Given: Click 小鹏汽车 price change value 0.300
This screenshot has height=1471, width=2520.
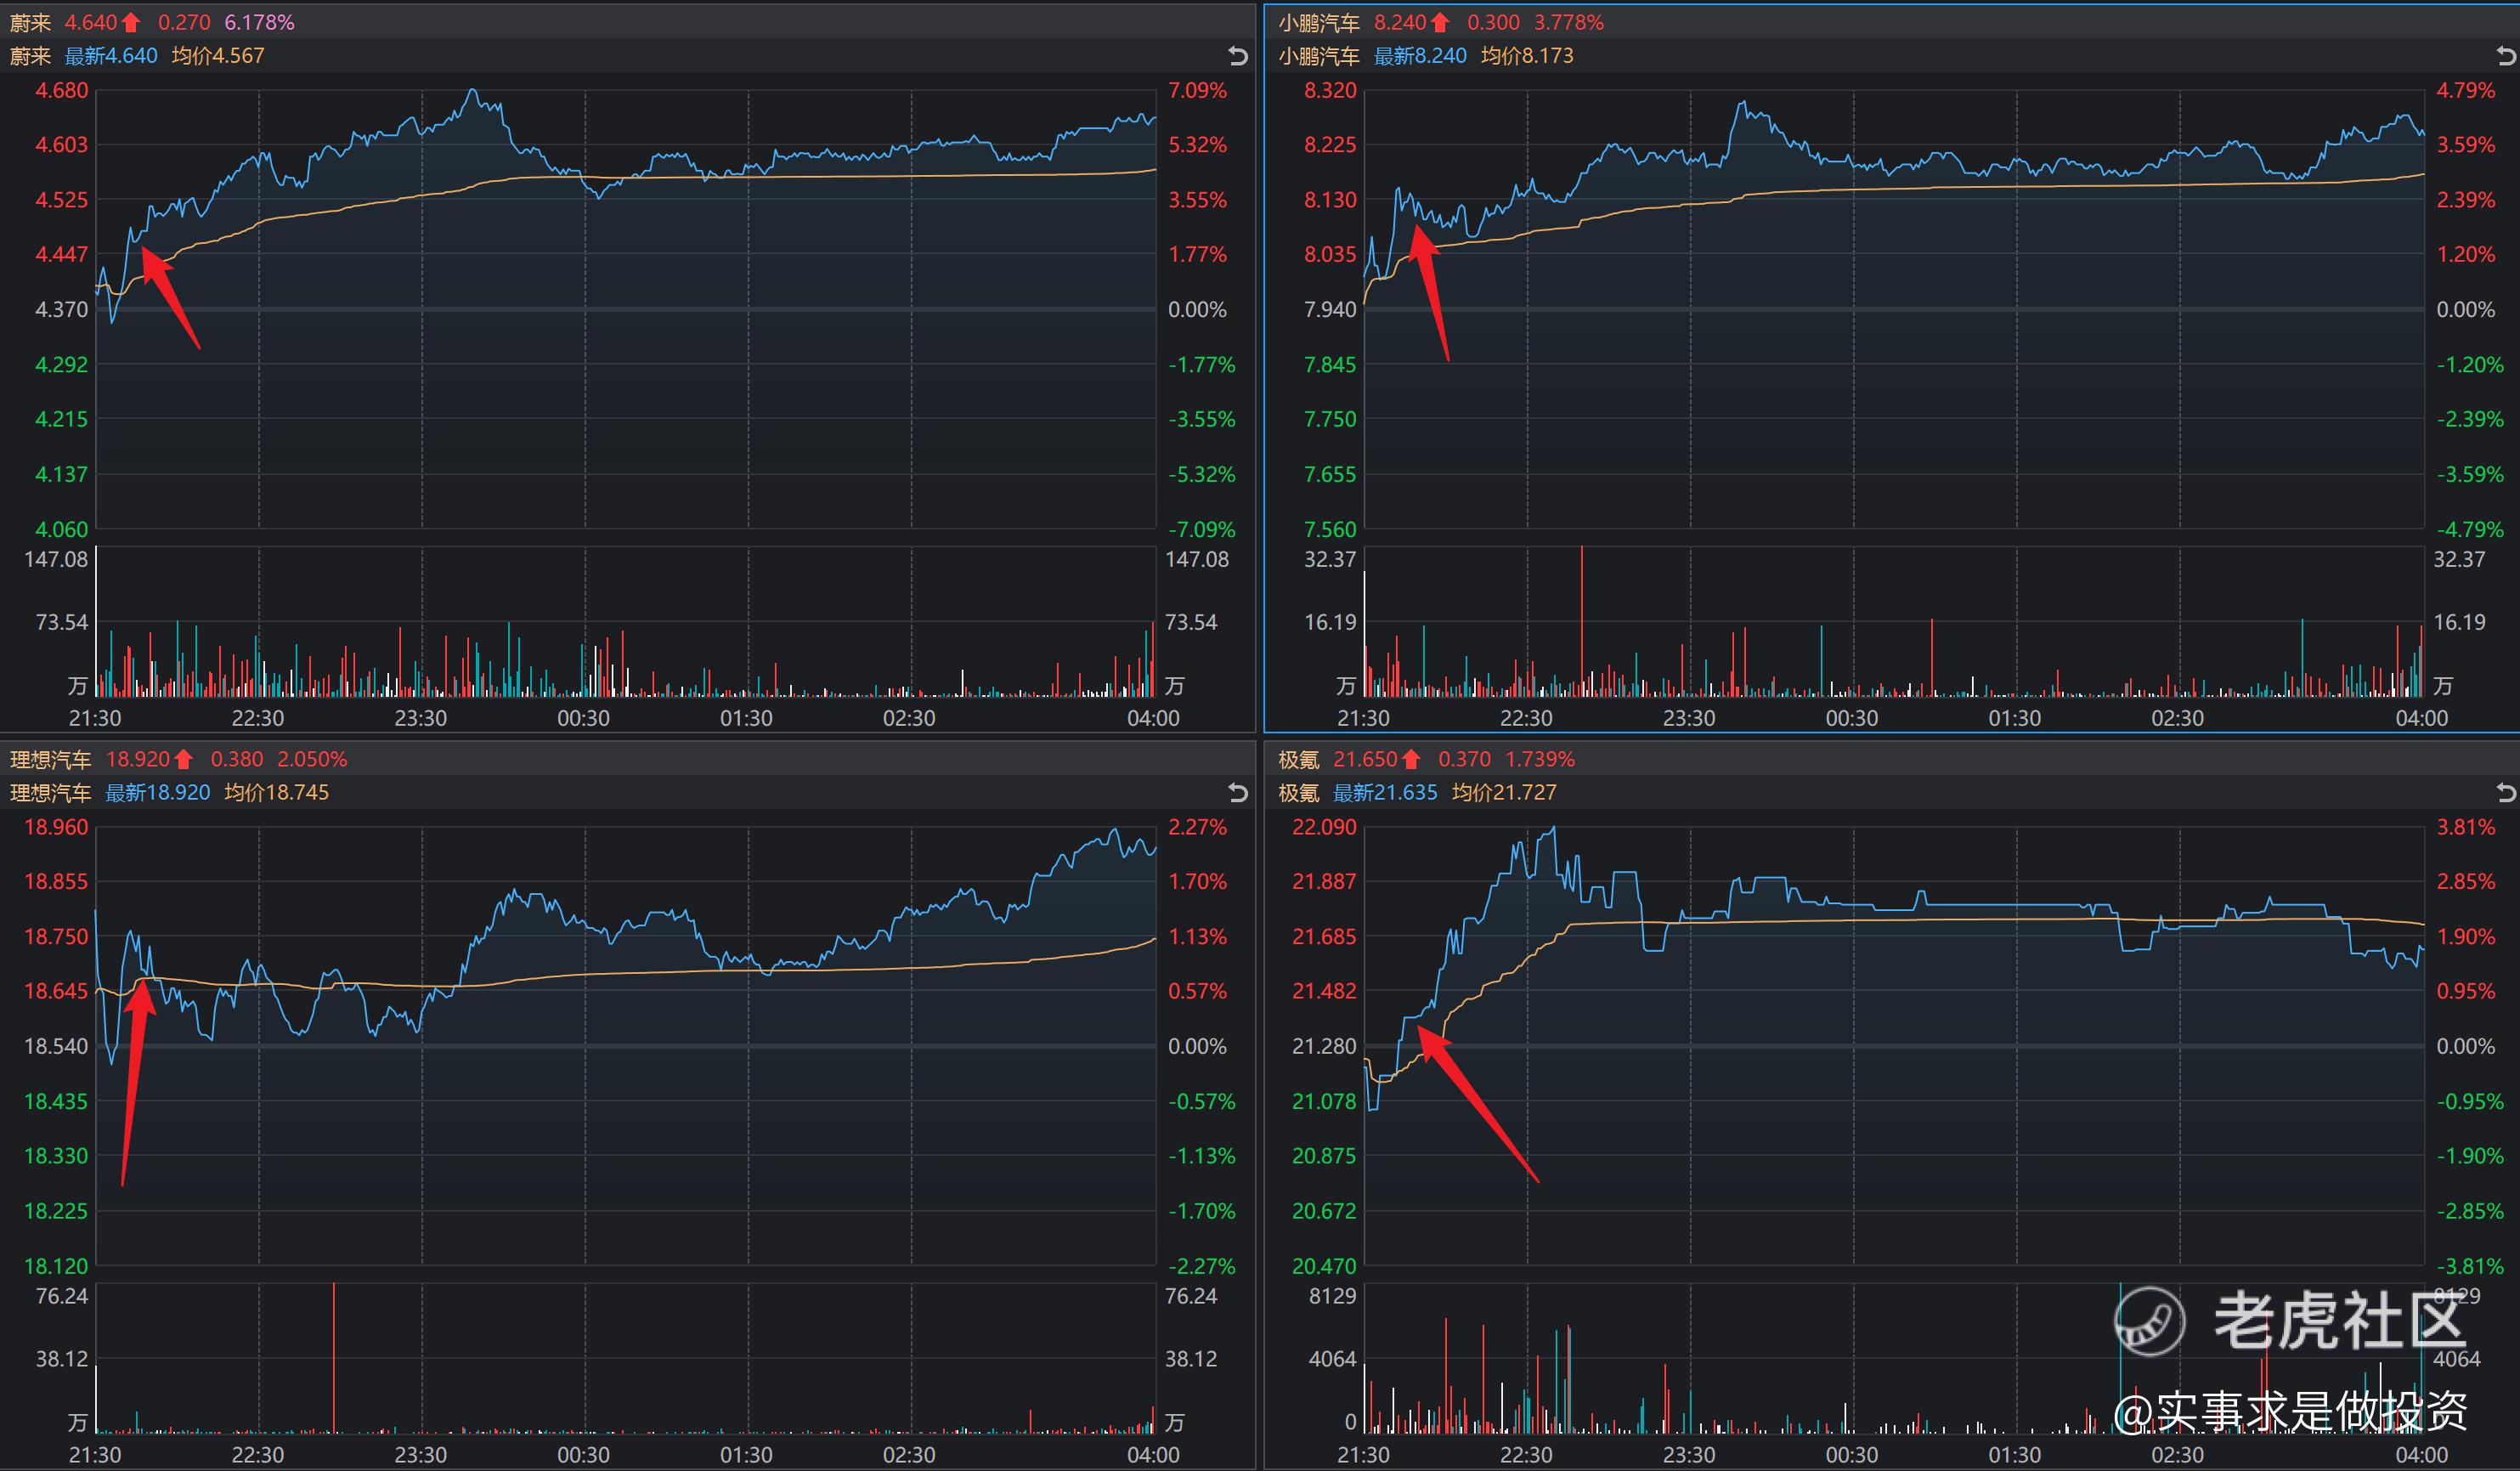Looking at the screenshot, I should point(1493,22).
